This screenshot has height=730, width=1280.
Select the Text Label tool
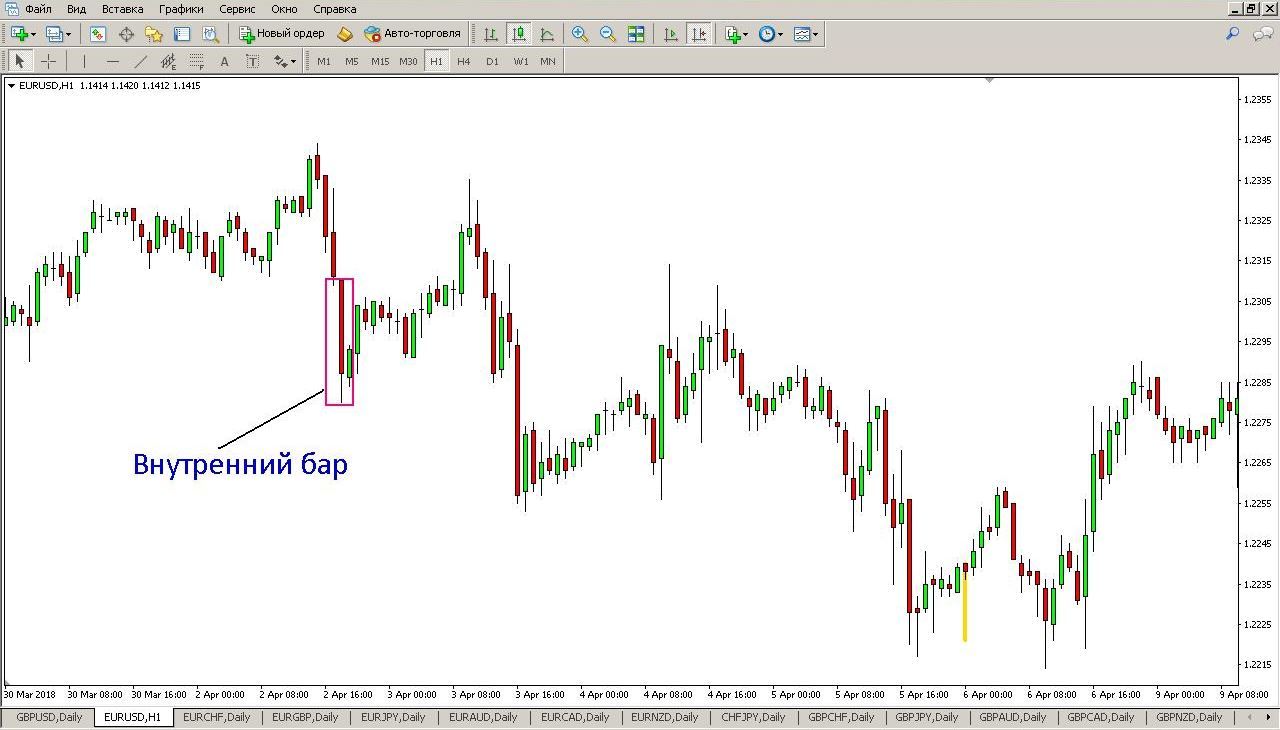(252, 61)
